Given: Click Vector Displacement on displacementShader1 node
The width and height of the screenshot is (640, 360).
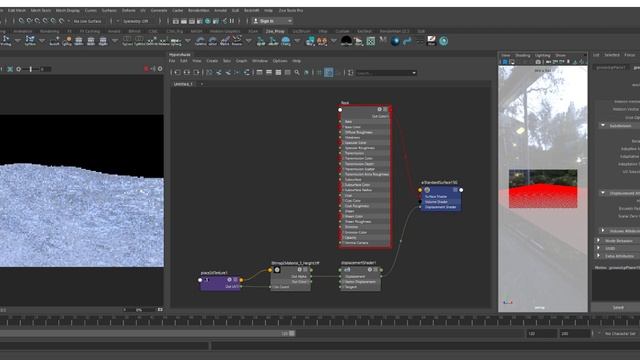Looking at the screenshot, I should (x=360, y=282).
